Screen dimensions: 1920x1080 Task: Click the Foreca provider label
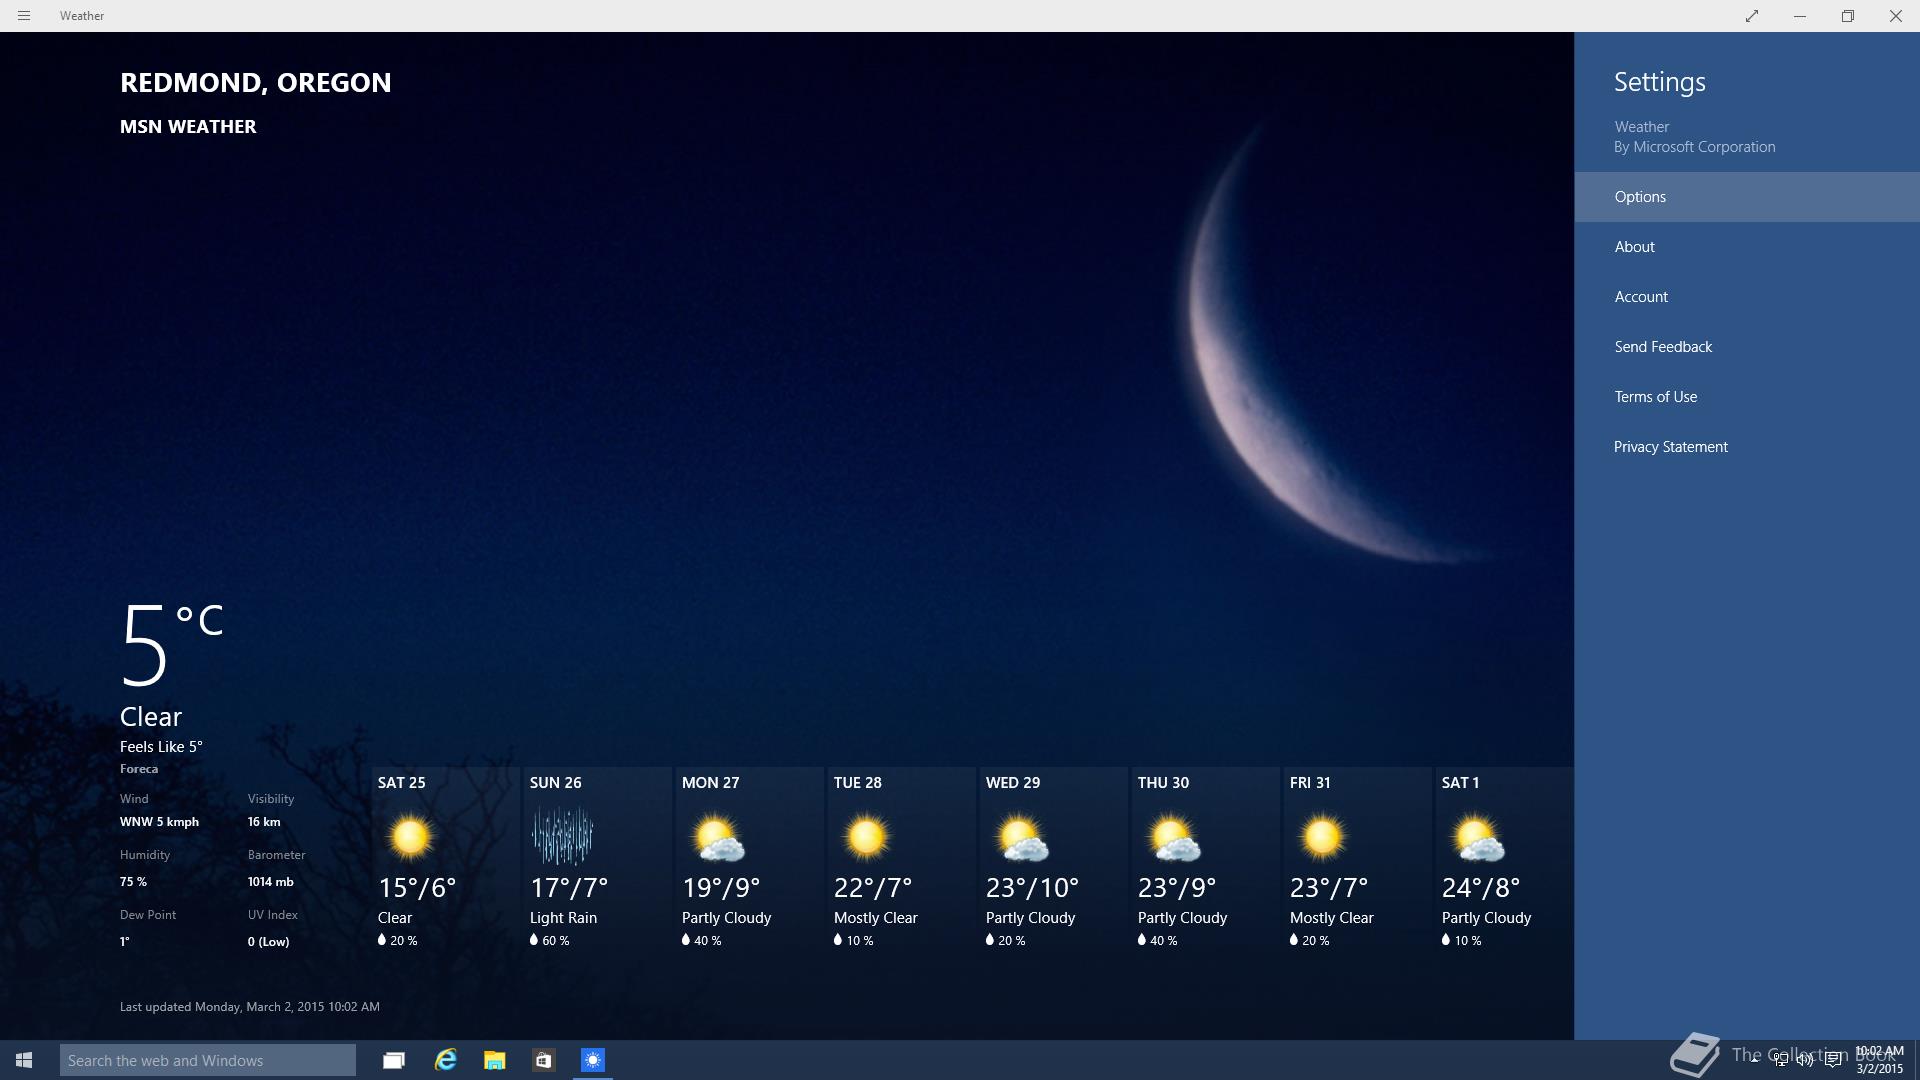click(139, 769)
